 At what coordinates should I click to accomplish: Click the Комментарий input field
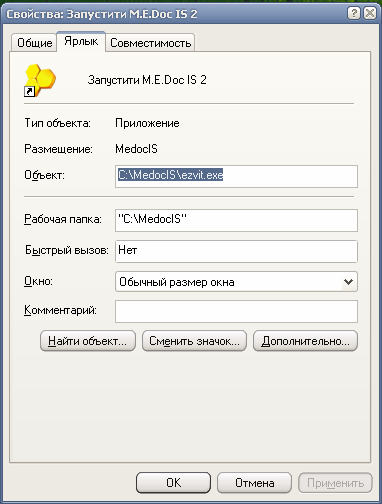236,311
